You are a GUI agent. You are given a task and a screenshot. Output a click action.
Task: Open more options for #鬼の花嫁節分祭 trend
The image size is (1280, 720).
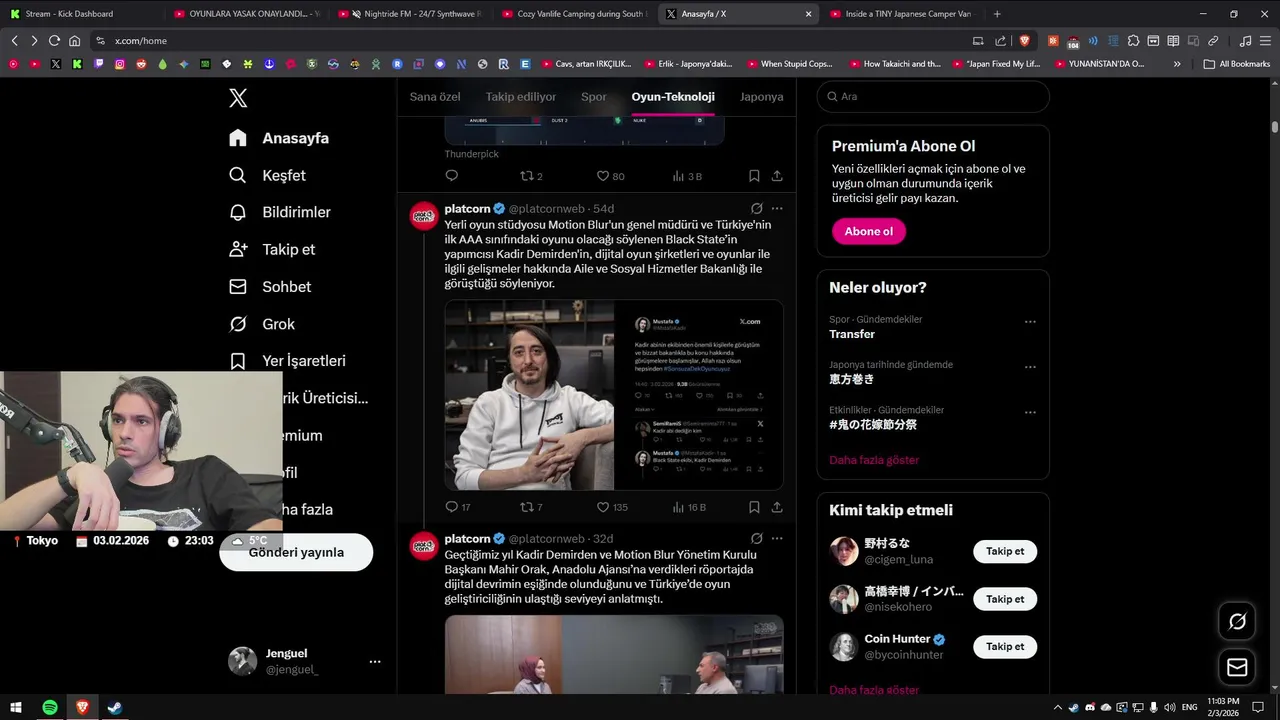pyautogui.click(x=1030, y=412)
